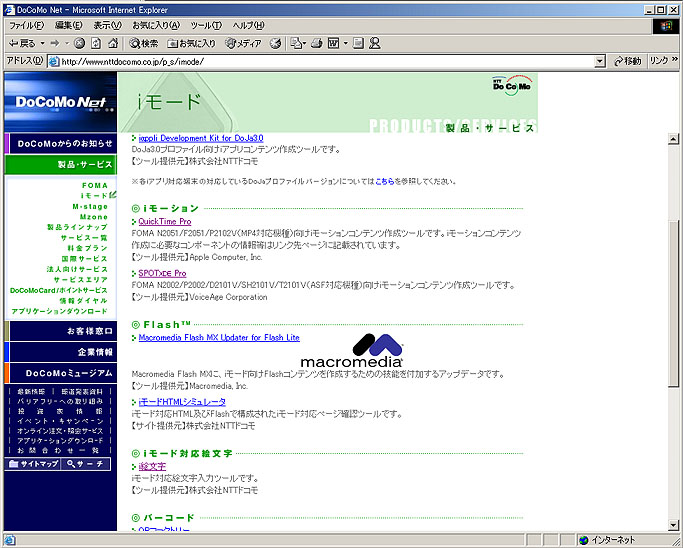Viewport: 683px width, 548px height.
Task: Select 製品・サービス in the sidebar
Action: (x=84, y=164)
